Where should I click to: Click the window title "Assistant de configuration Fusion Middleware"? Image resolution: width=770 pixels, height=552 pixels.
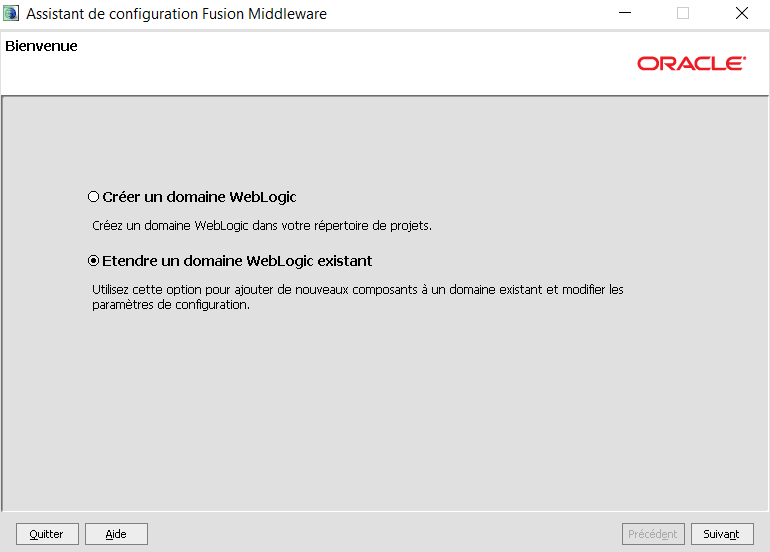(176, 14)
